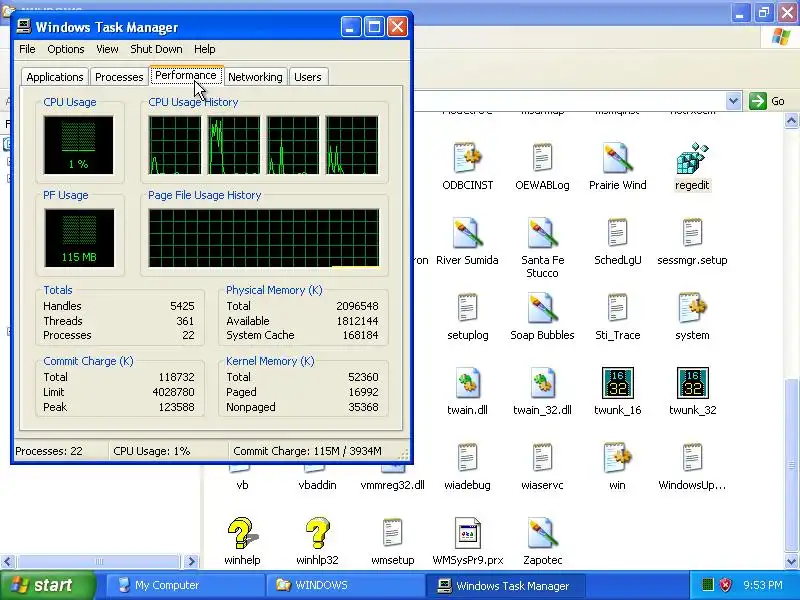Expand the Explorer address bar dropdown
This screenshot has width=800, height=600.
(733, 101)
